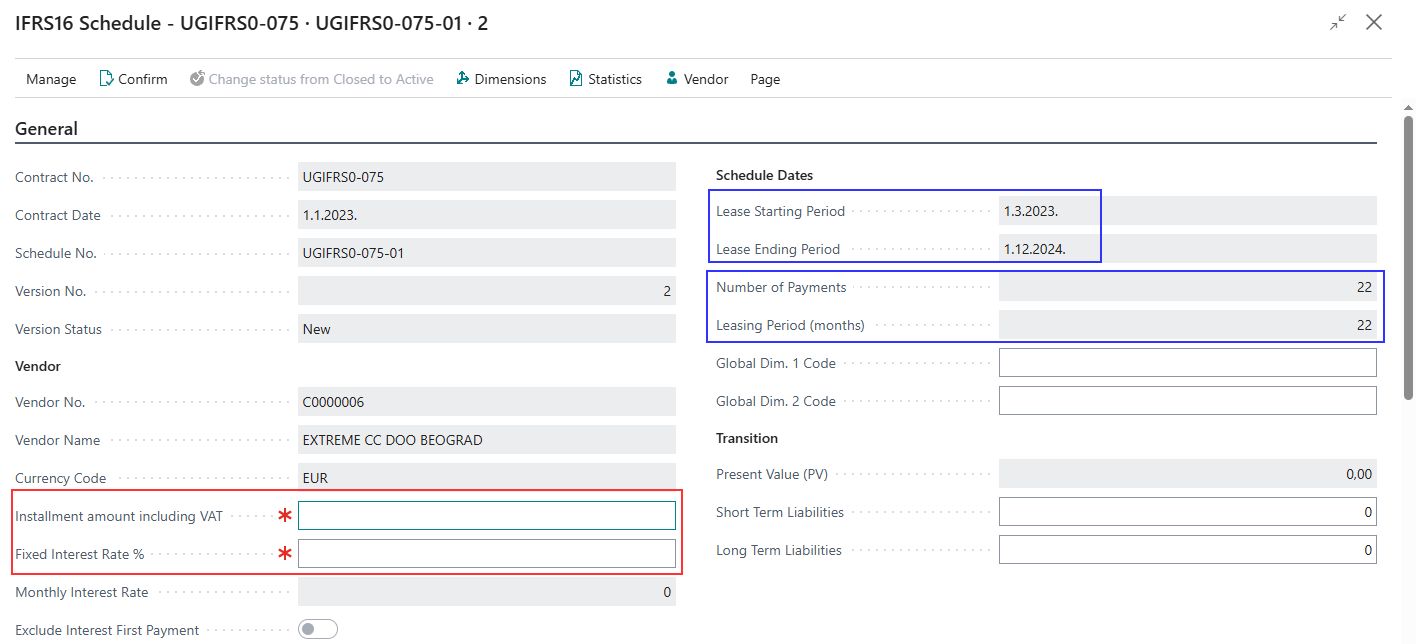
Task: Click Lease Starting Period value 1.3.2023.
Action: point(1188,211)
